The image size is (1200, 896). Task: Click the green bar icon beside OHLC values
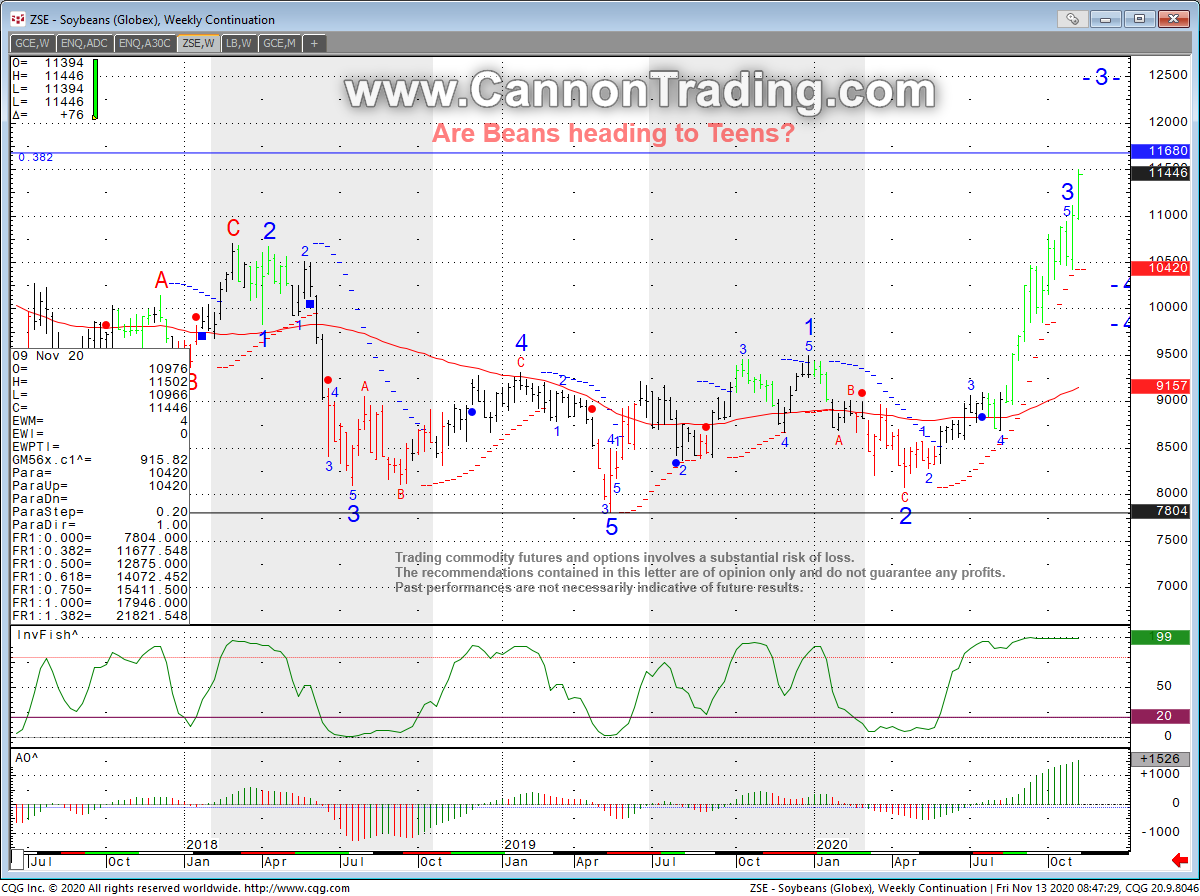click(x=95, y=88)
